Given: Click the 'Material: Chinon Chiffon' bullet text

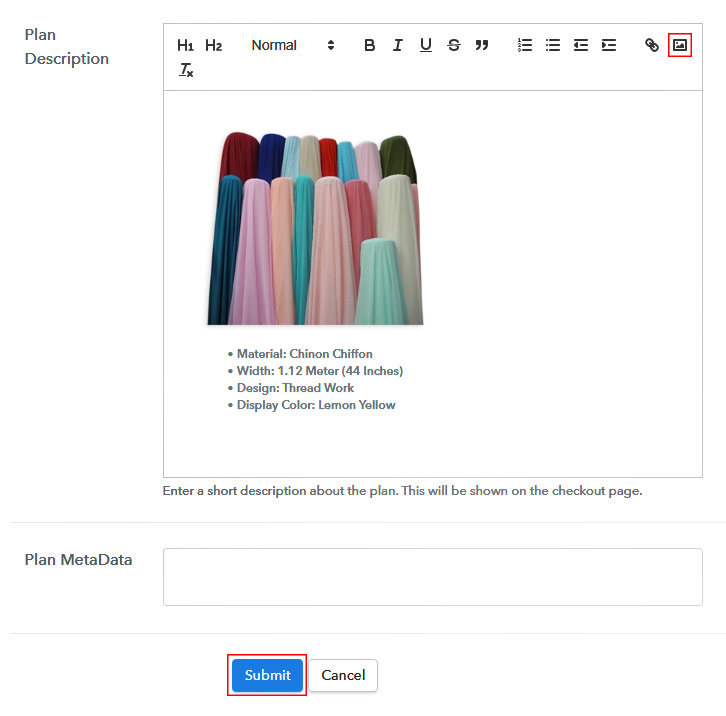Looking at the screenshot, I should pos(305,354).
